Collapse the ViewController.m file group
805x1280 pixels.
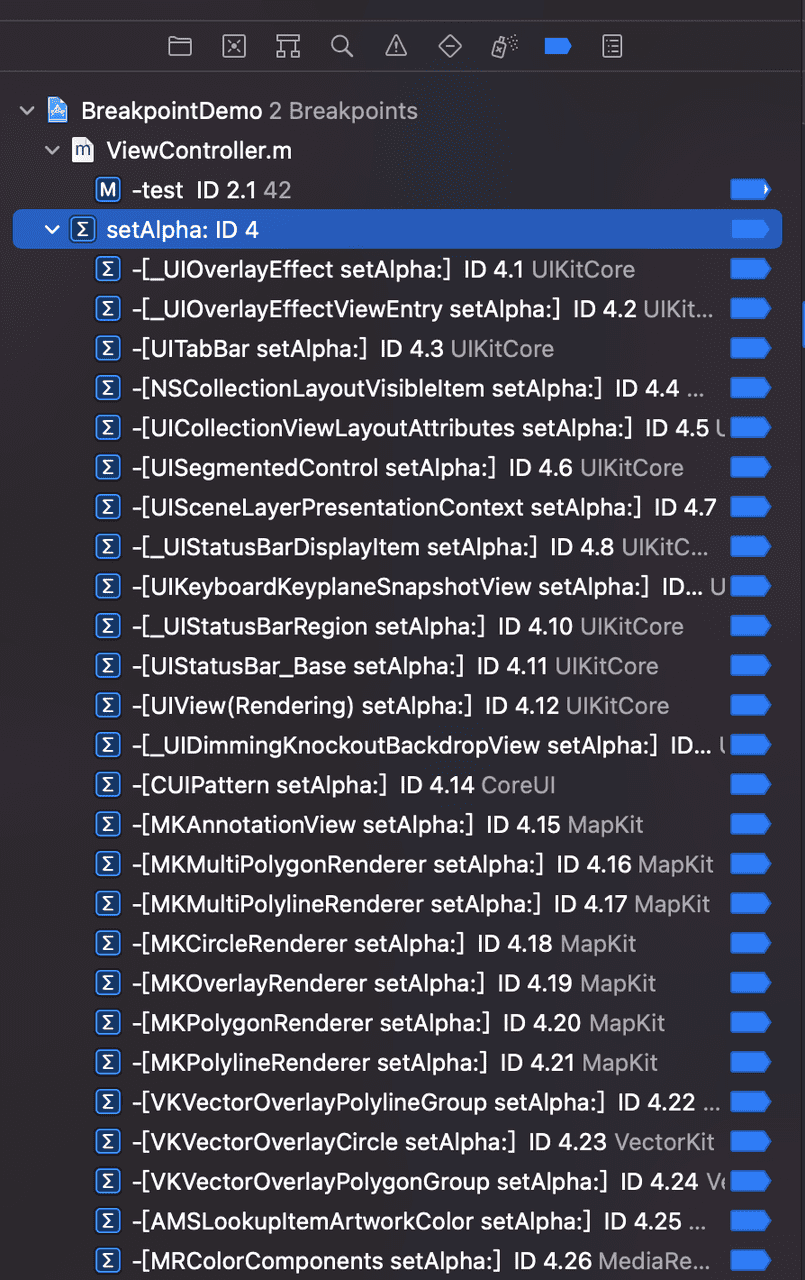coord(52,151)
